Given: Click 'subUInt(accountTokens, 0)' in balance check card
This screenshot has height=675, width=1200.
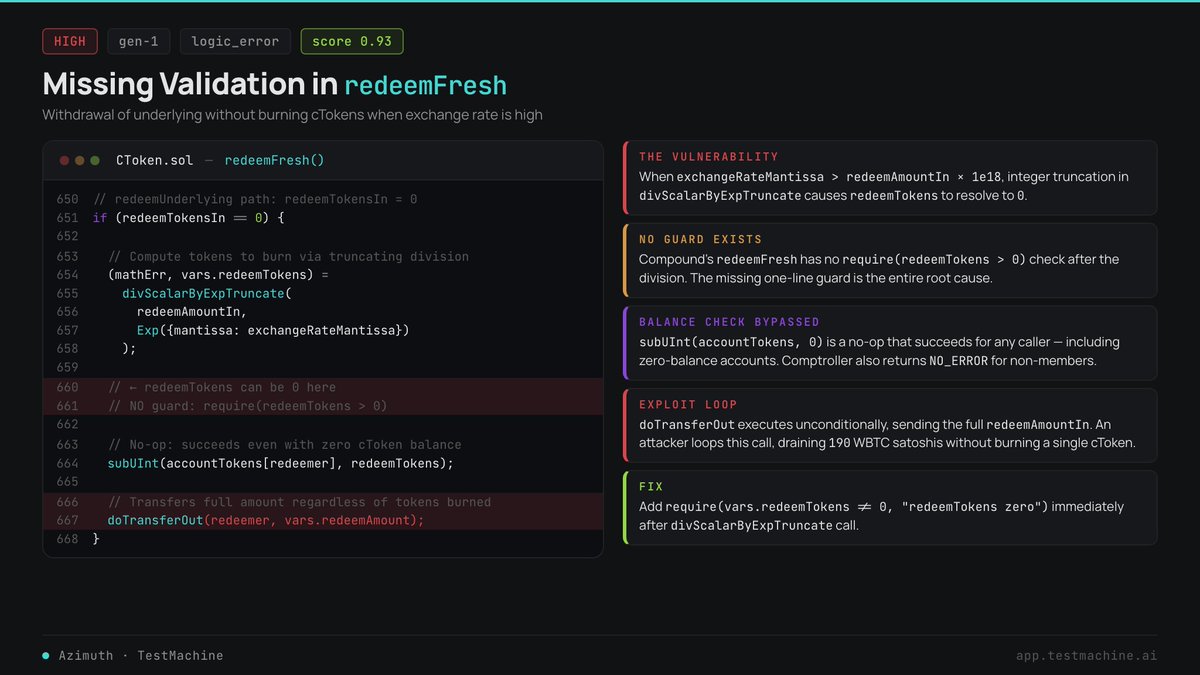Looking at the screenshot, I should [732, 342].
